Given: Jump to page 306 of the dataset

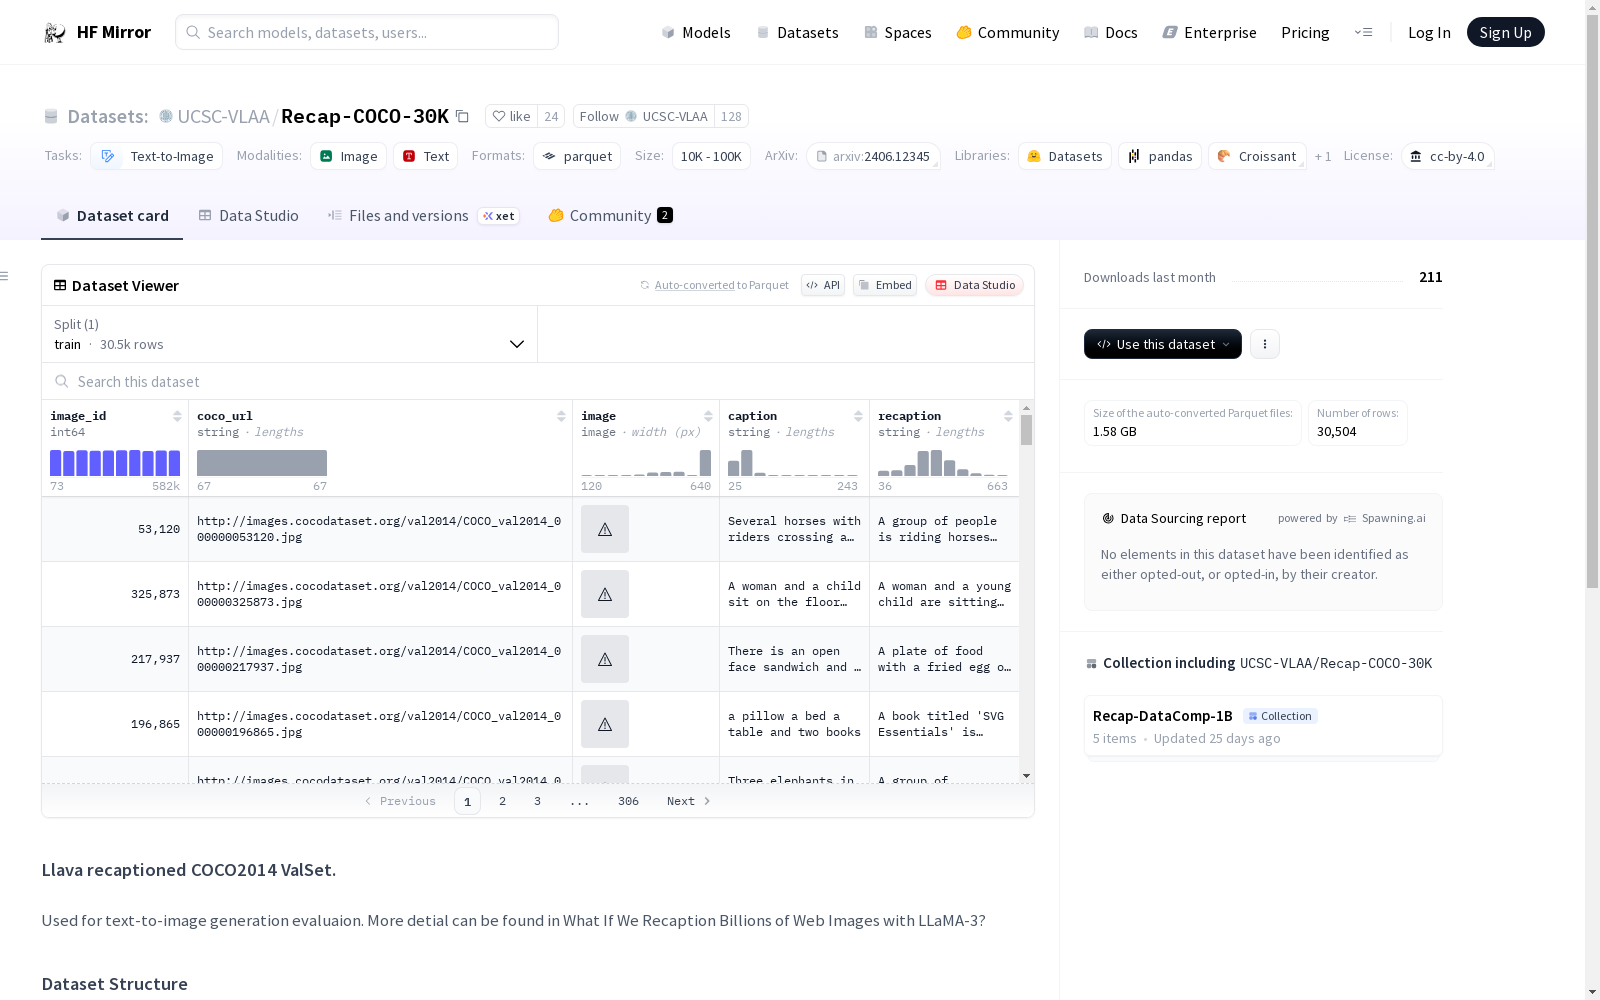Looking at the screenshot, I should pos(628,801).
